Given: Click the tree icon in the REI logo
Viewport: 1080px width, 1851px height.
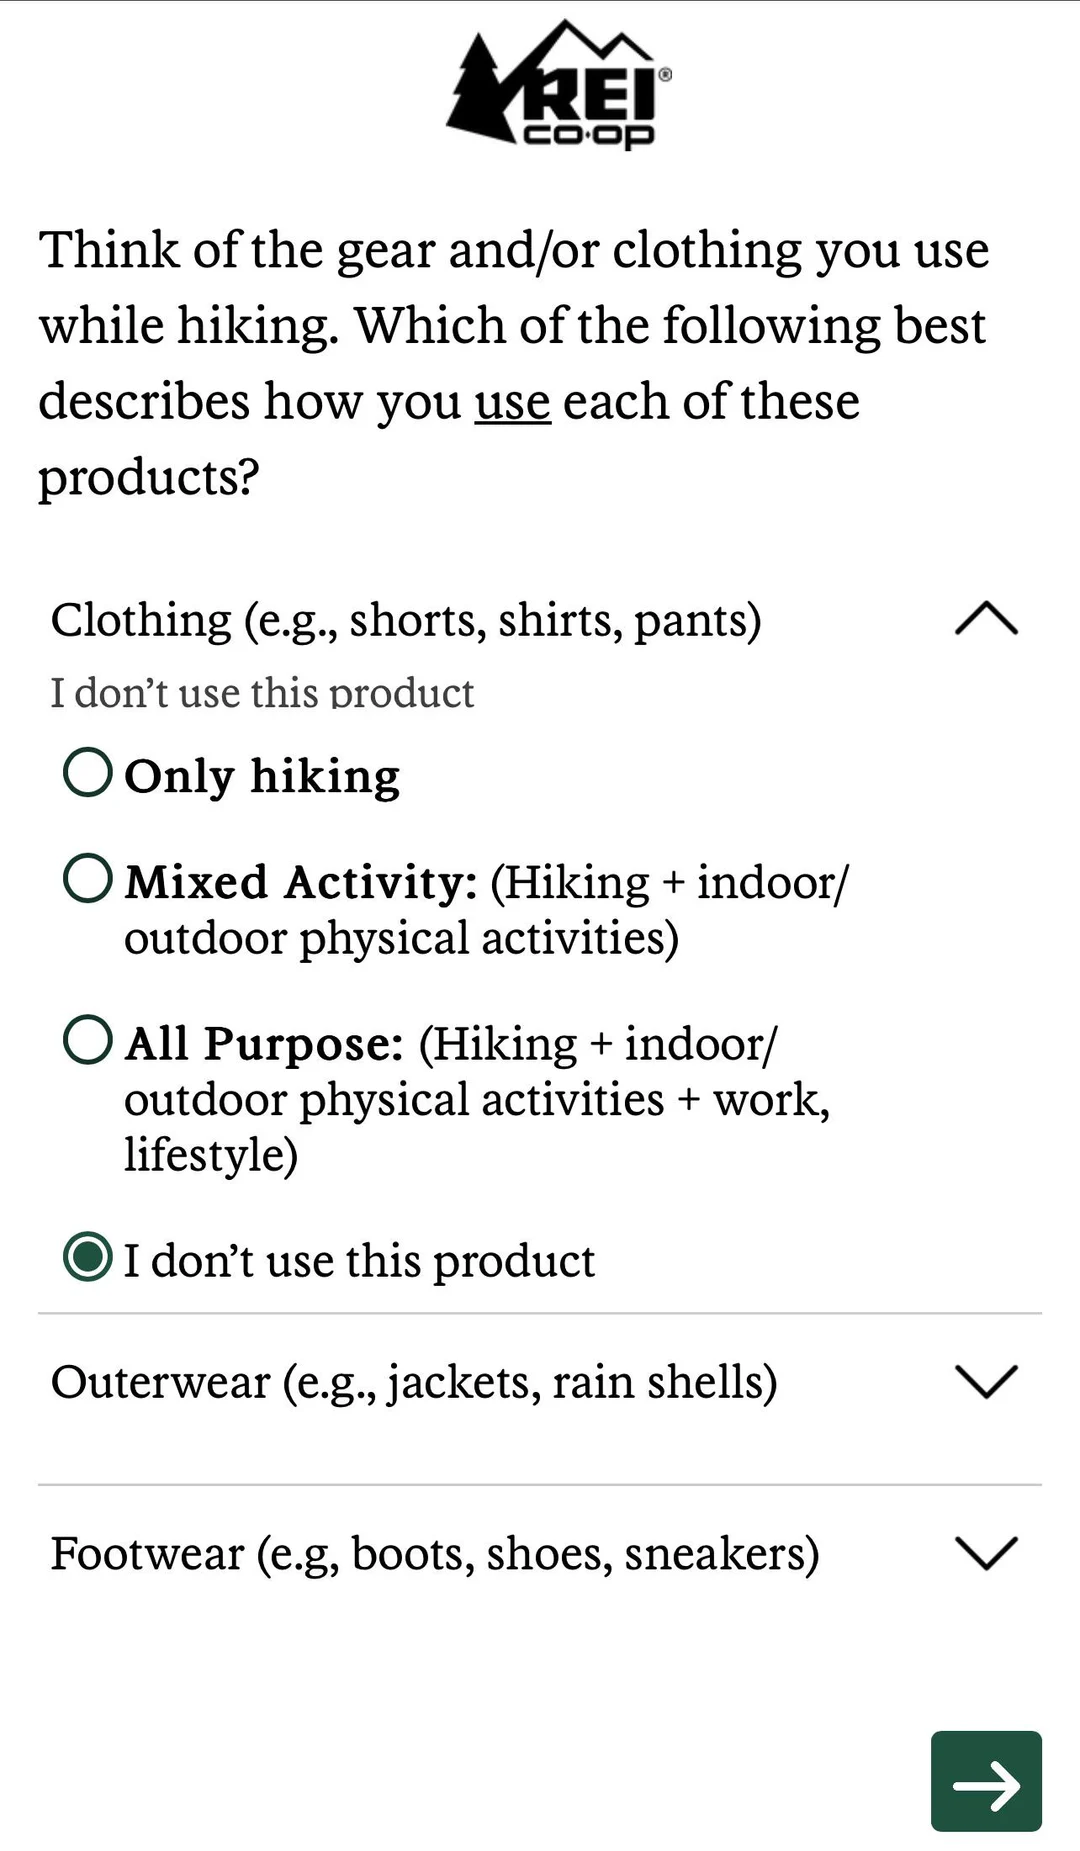Looking at the screenshot, I should pyautogui.click(x=478, y=90).
